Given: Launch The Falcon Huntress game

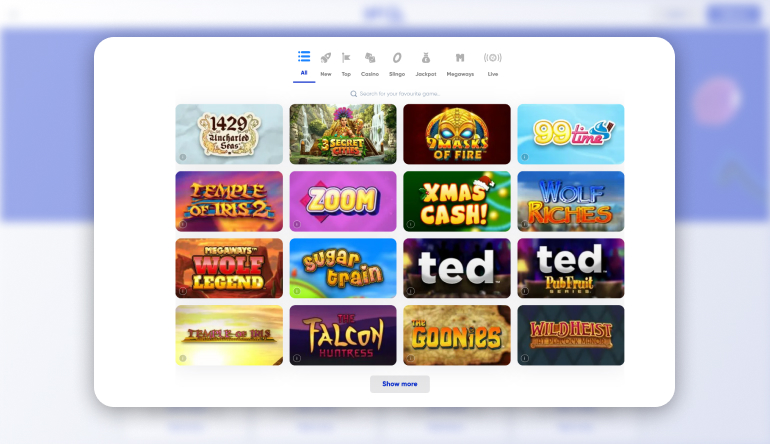Looking at the screenshot, I should (343, 335).
